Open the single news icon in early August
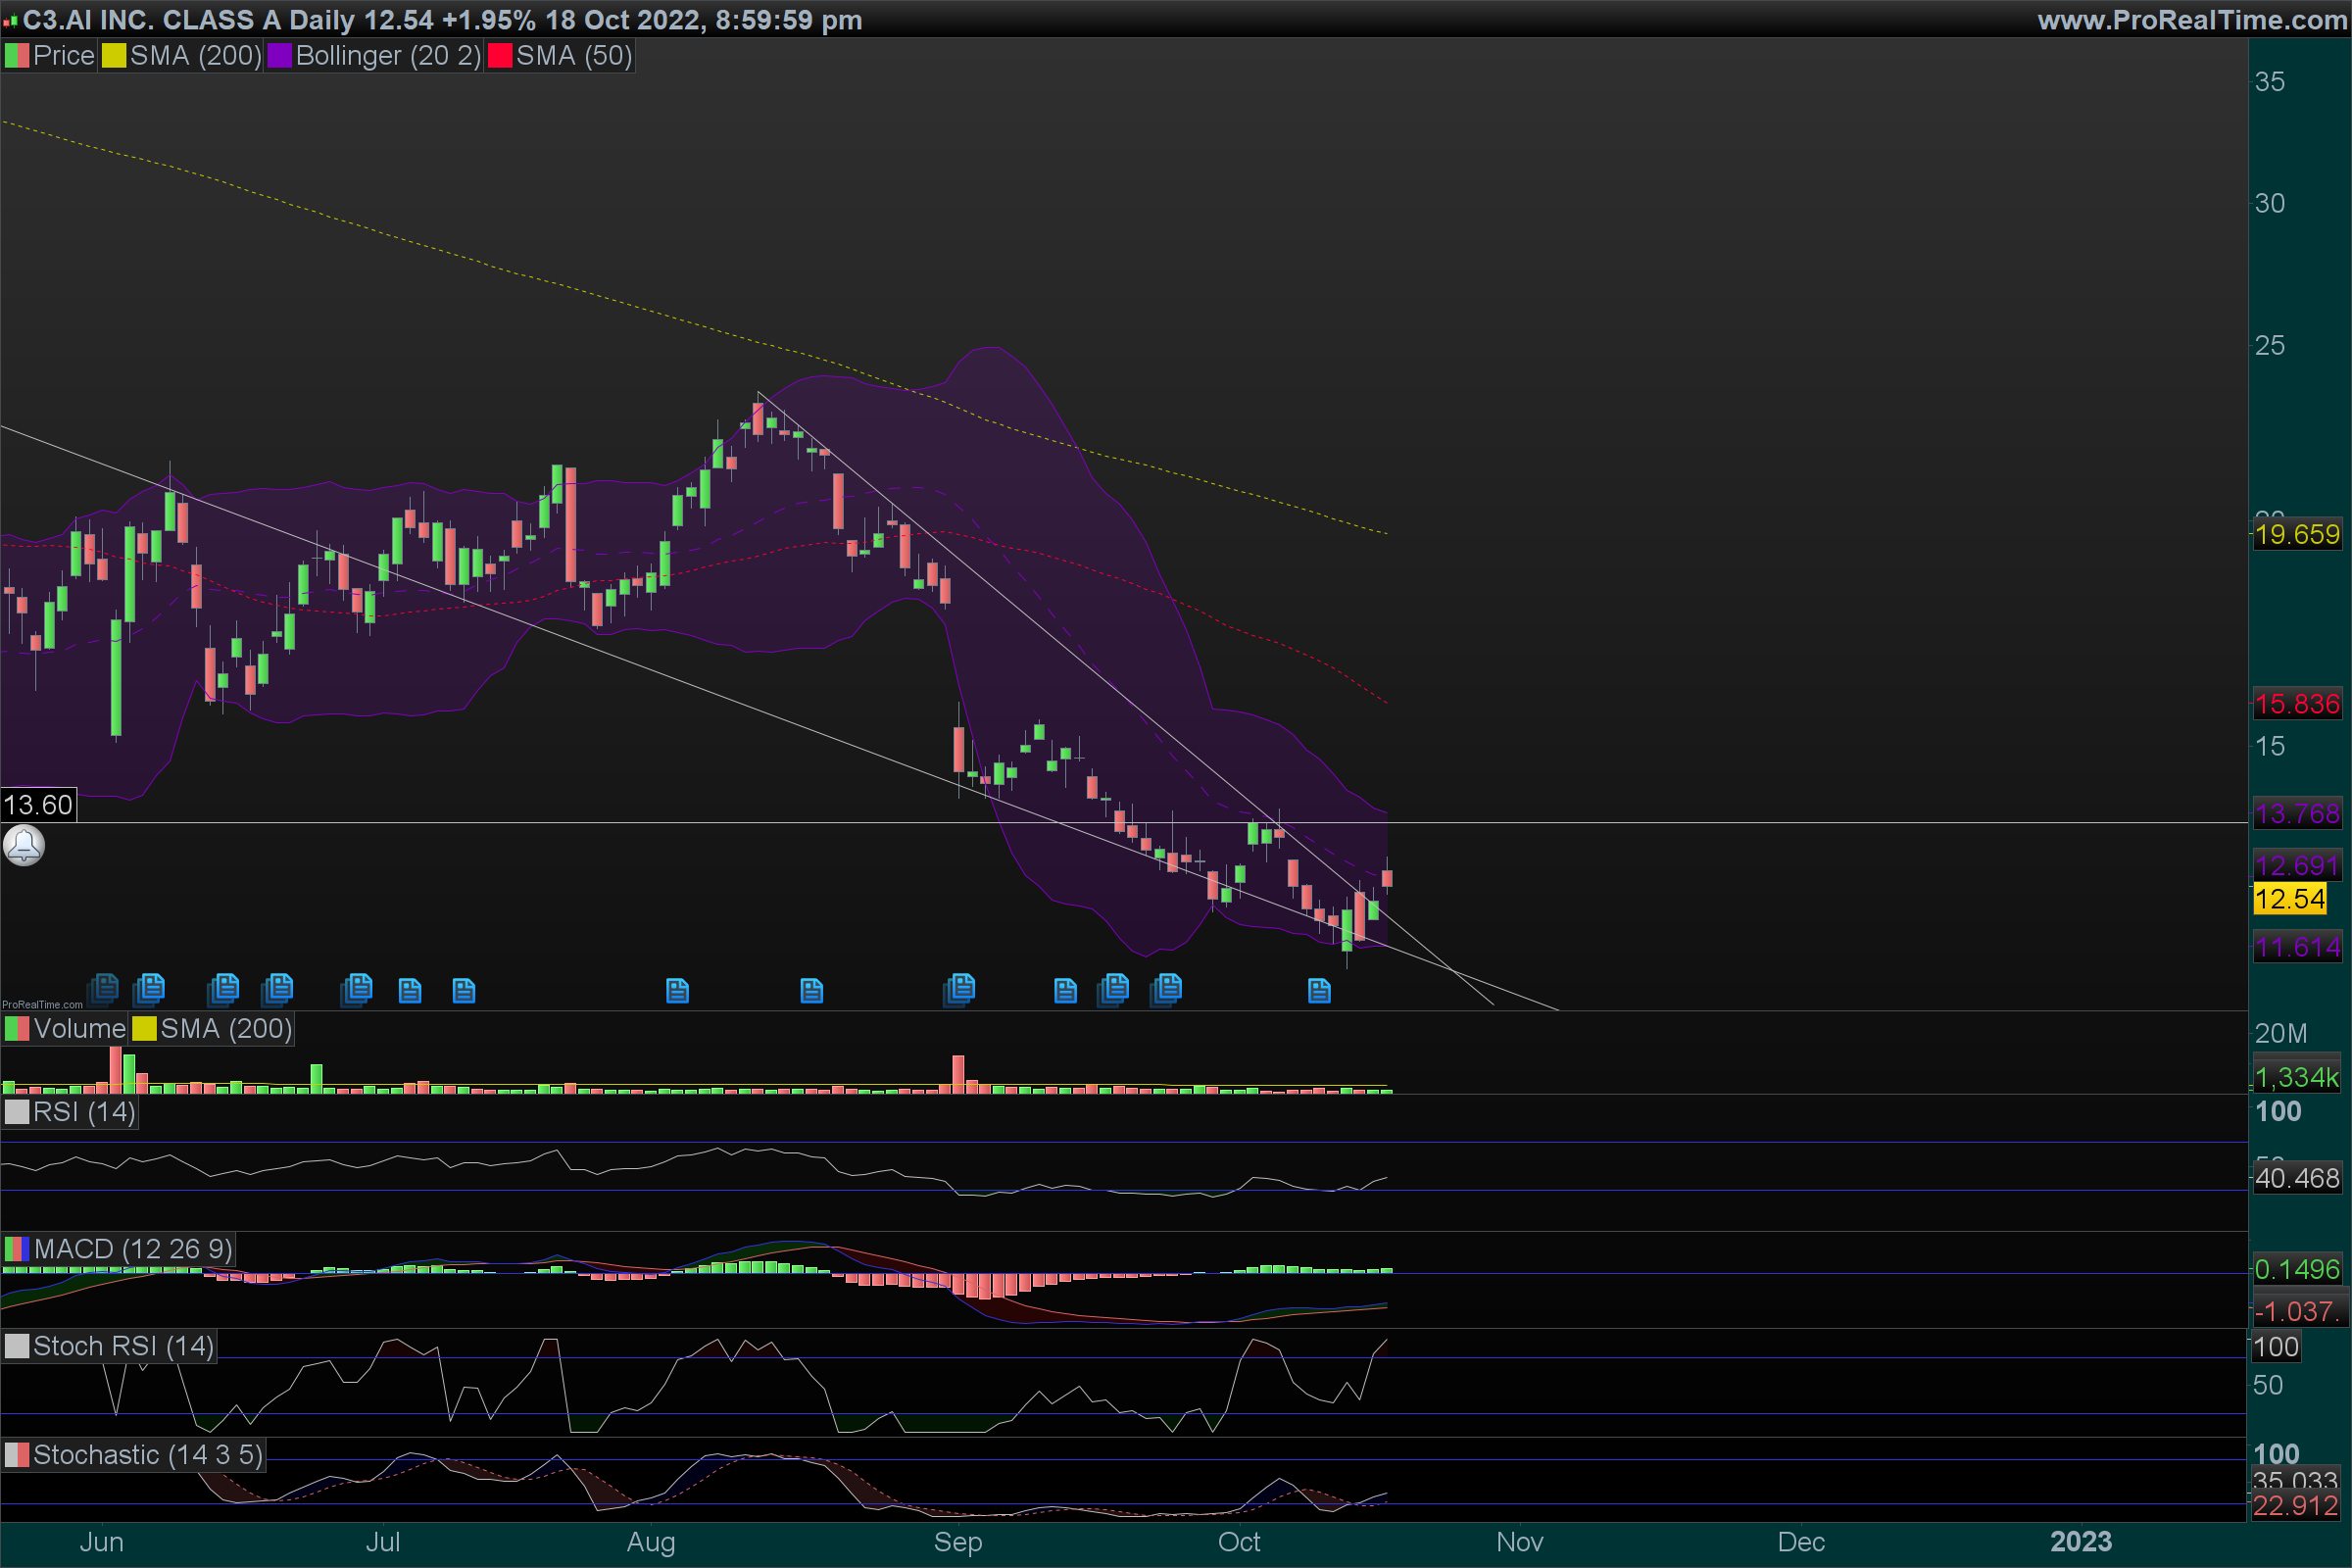This screenshot has height=1568, width=2352. tap(677, 991)
